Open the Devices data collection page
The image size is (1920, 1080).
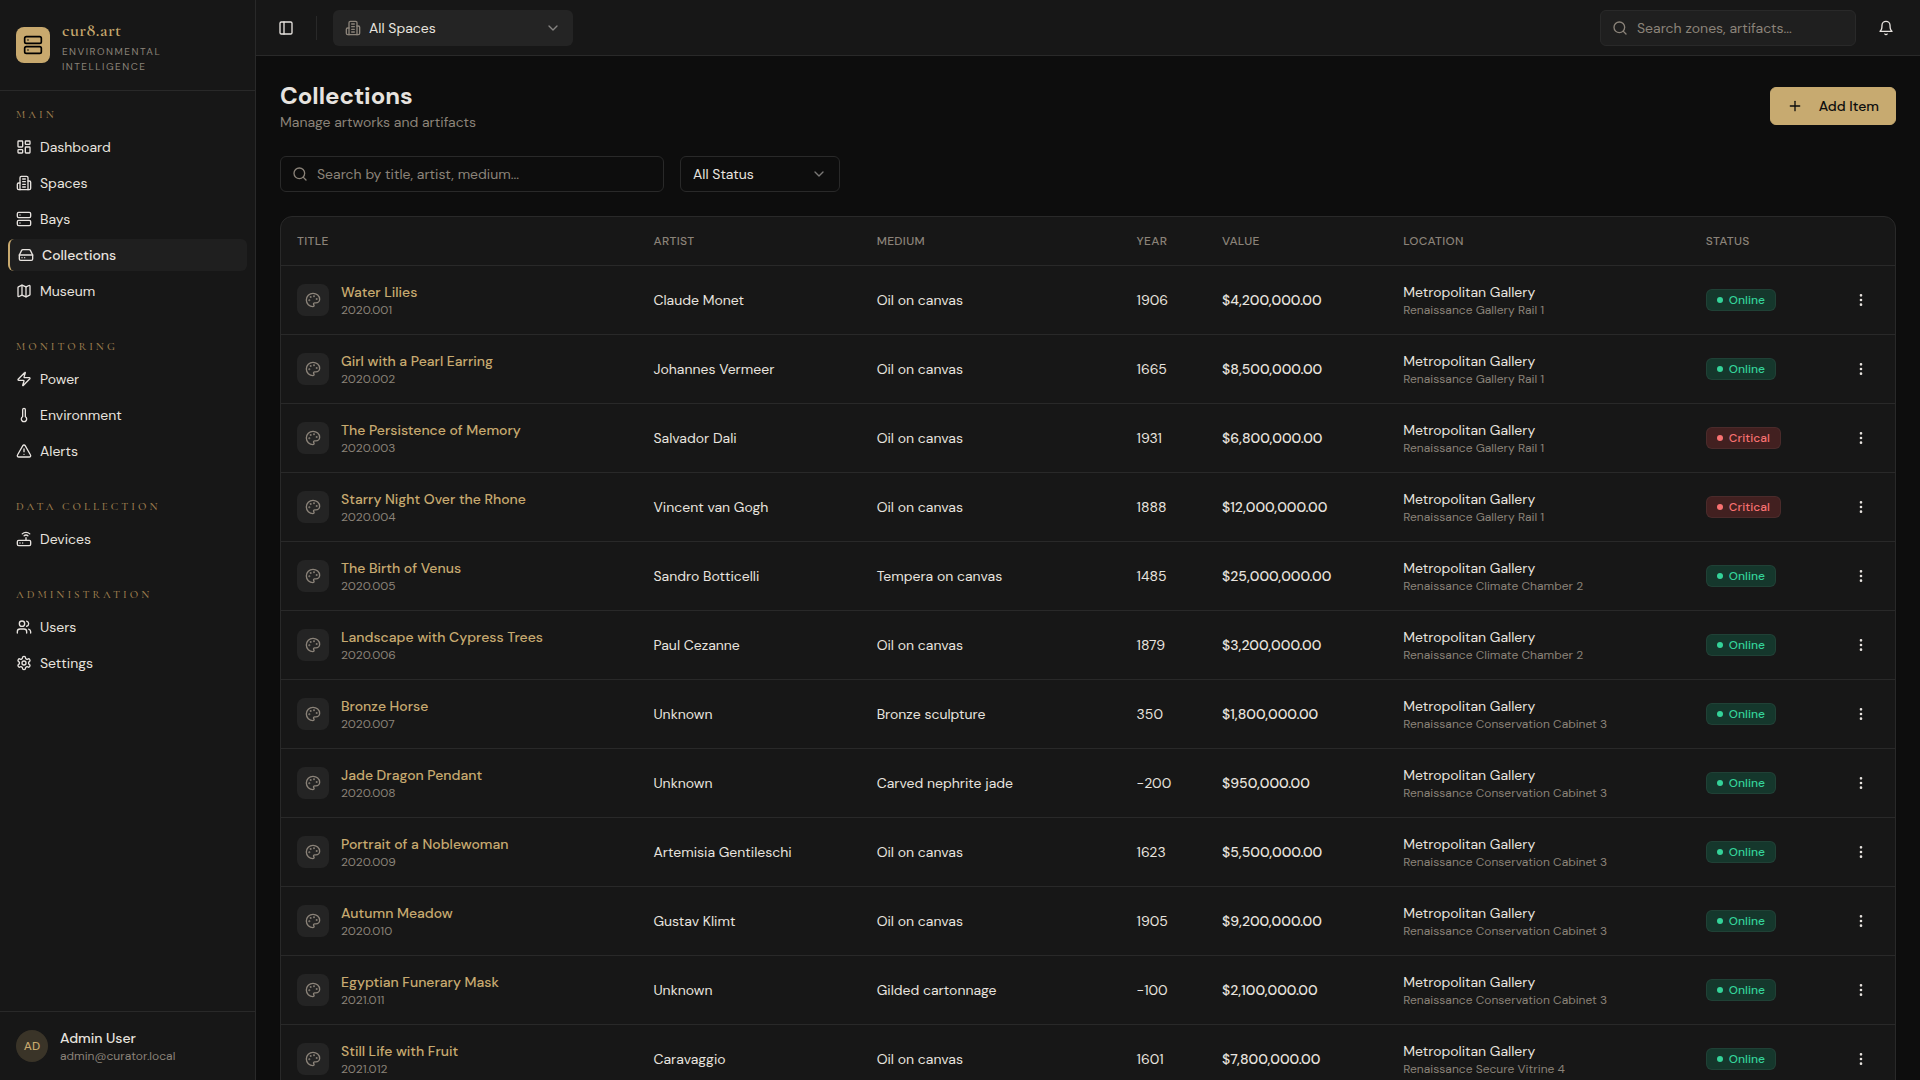65,539
